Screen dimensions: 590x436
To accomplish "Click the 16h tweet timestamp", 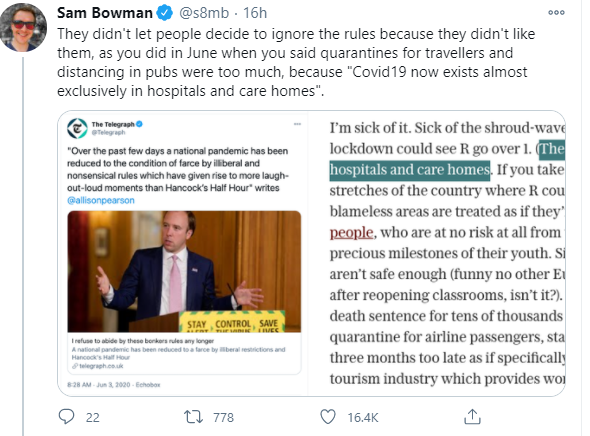I will click(255, 13).
